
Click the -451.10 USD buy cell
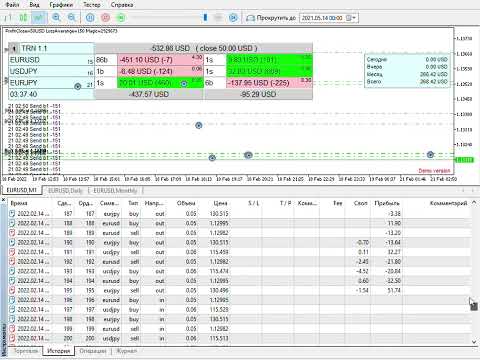[160, 60]
